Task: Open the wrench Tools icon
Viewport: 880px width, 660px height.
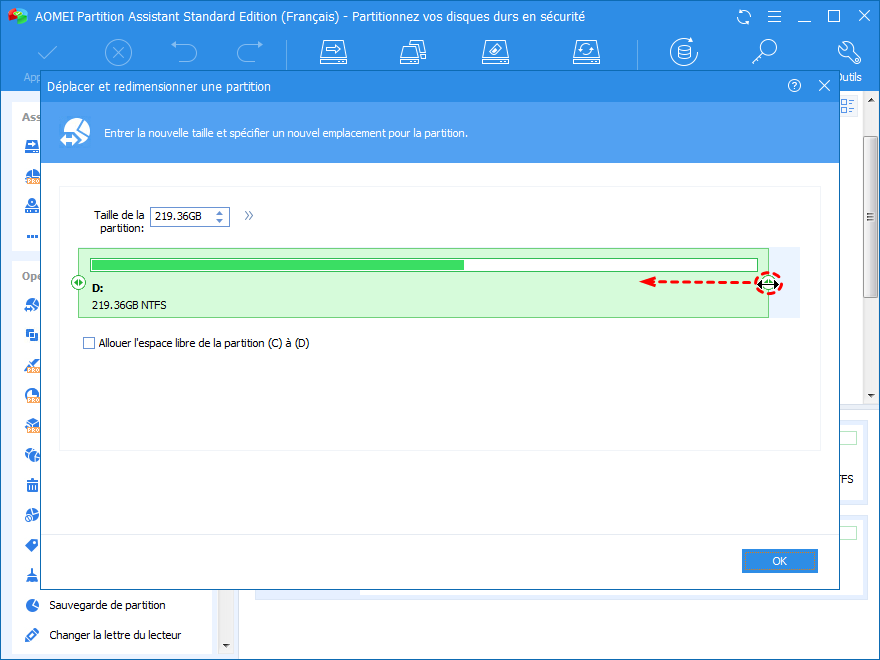Action: 849,52
